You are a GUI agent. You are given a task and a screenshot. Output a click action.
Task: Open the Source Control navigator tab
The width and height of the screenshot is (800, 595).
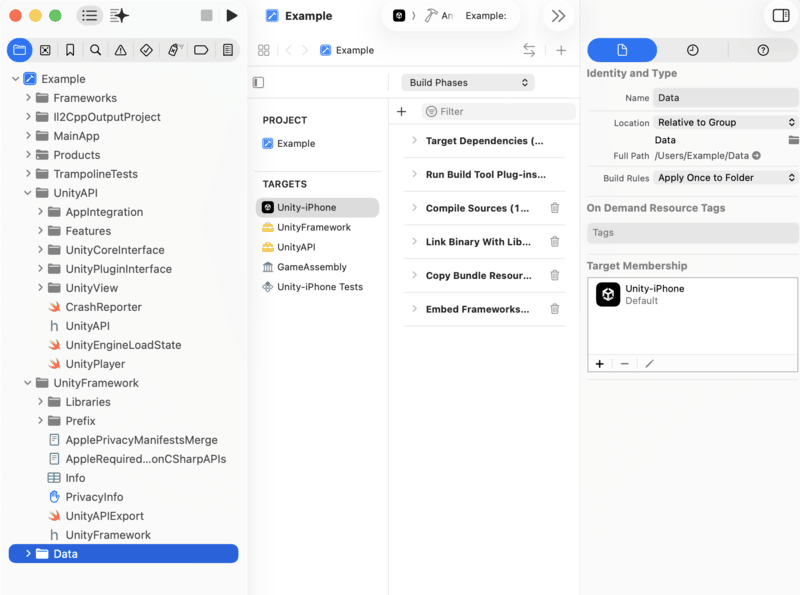pos(45,50)
